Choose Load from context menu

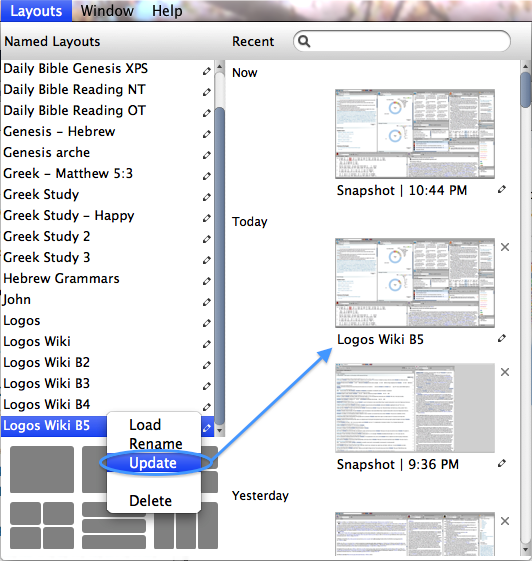pos(154,425)
